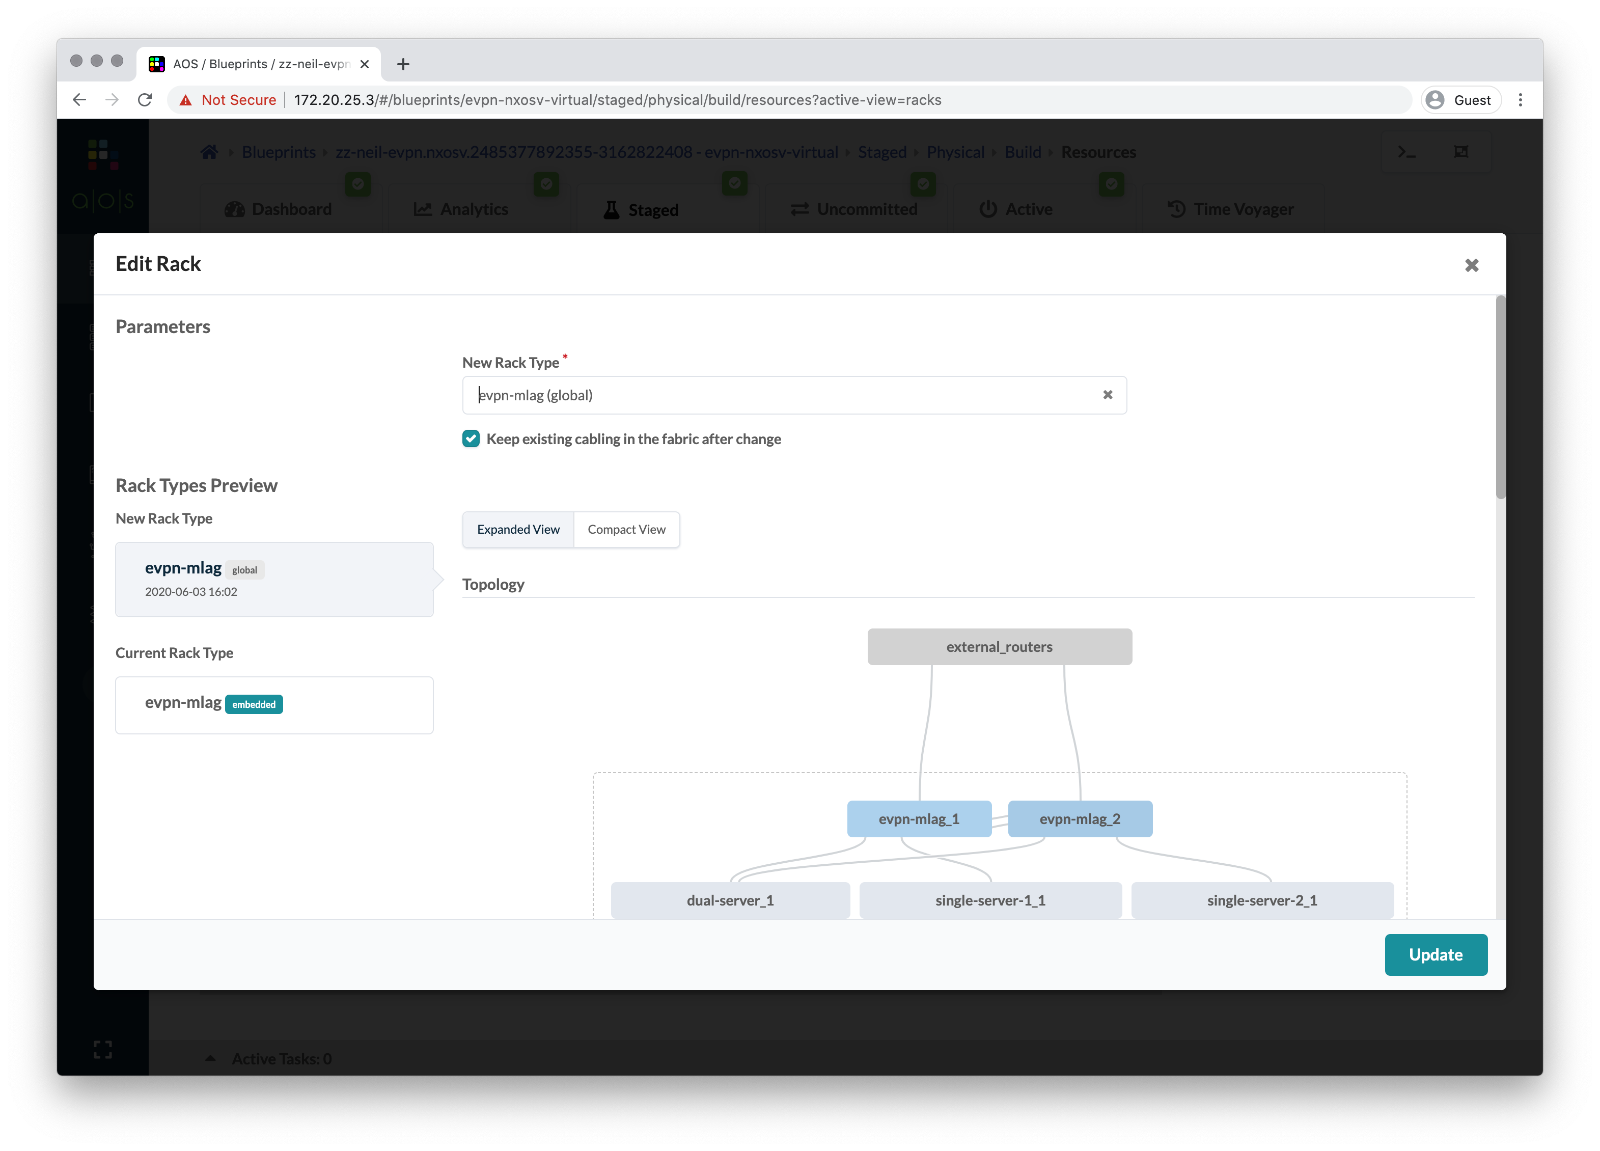Reload the browser page
1600x1151 pixels.
pyautogui.click(x=145, y=100)
